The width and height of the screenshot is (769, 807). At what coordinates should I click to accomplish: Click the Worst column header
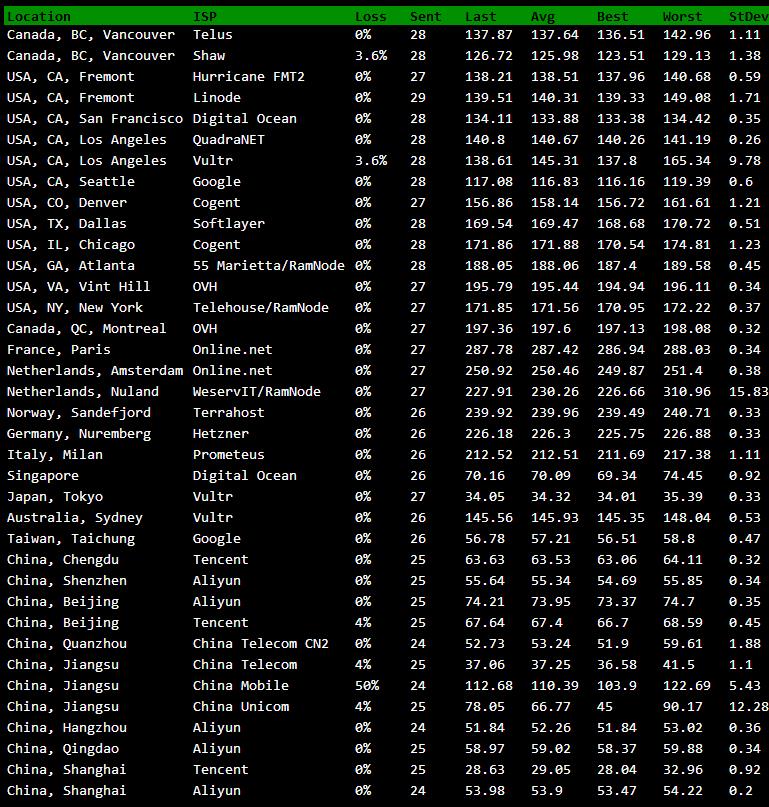click(683, 17)
